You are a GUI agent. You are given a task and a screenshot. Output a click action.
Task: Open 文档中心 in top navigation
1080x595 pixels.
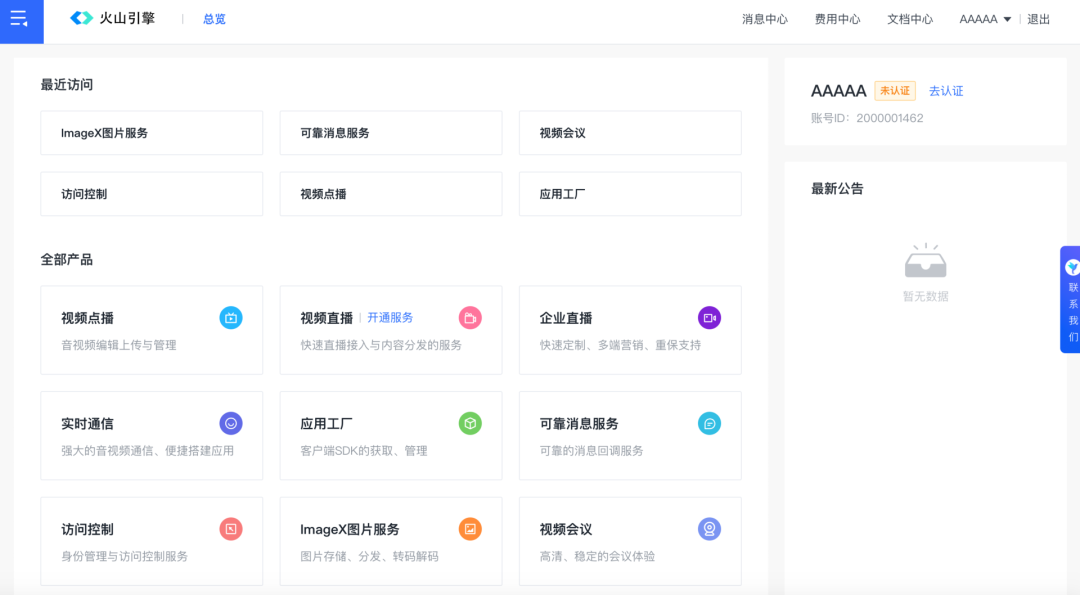910,19
